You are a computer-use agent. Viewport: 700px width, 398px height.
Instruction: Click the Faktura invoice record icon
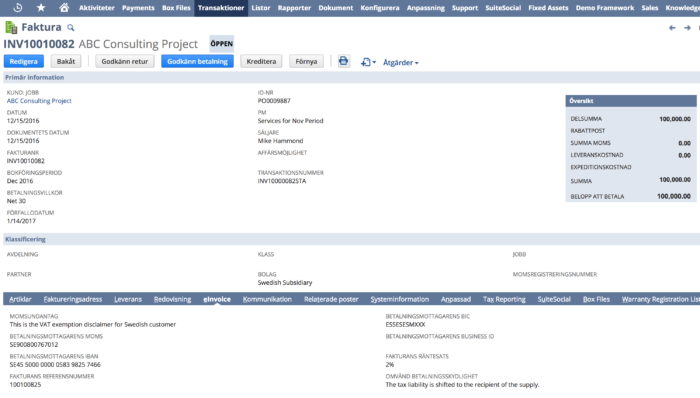pyautogui.click(x=11, y=28)
